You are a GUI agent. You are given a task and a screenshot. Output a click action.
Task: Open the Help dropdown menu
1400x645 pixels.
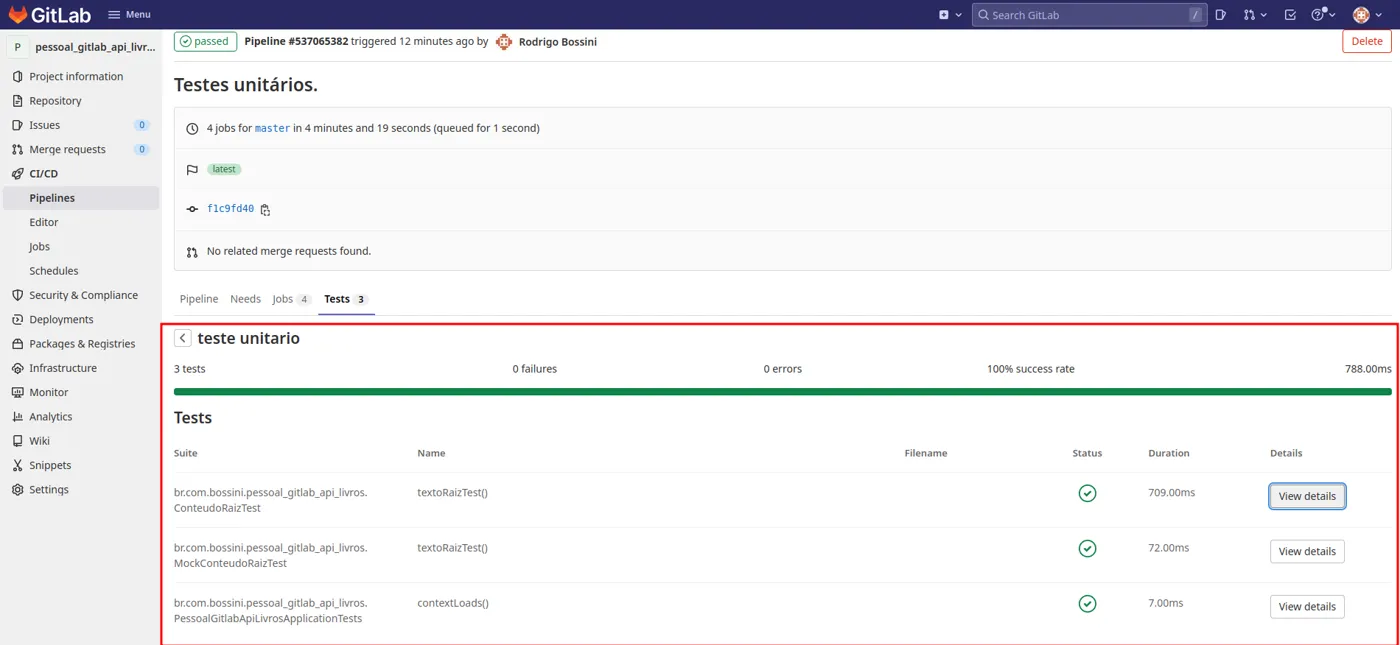[x=1324, y=15]
